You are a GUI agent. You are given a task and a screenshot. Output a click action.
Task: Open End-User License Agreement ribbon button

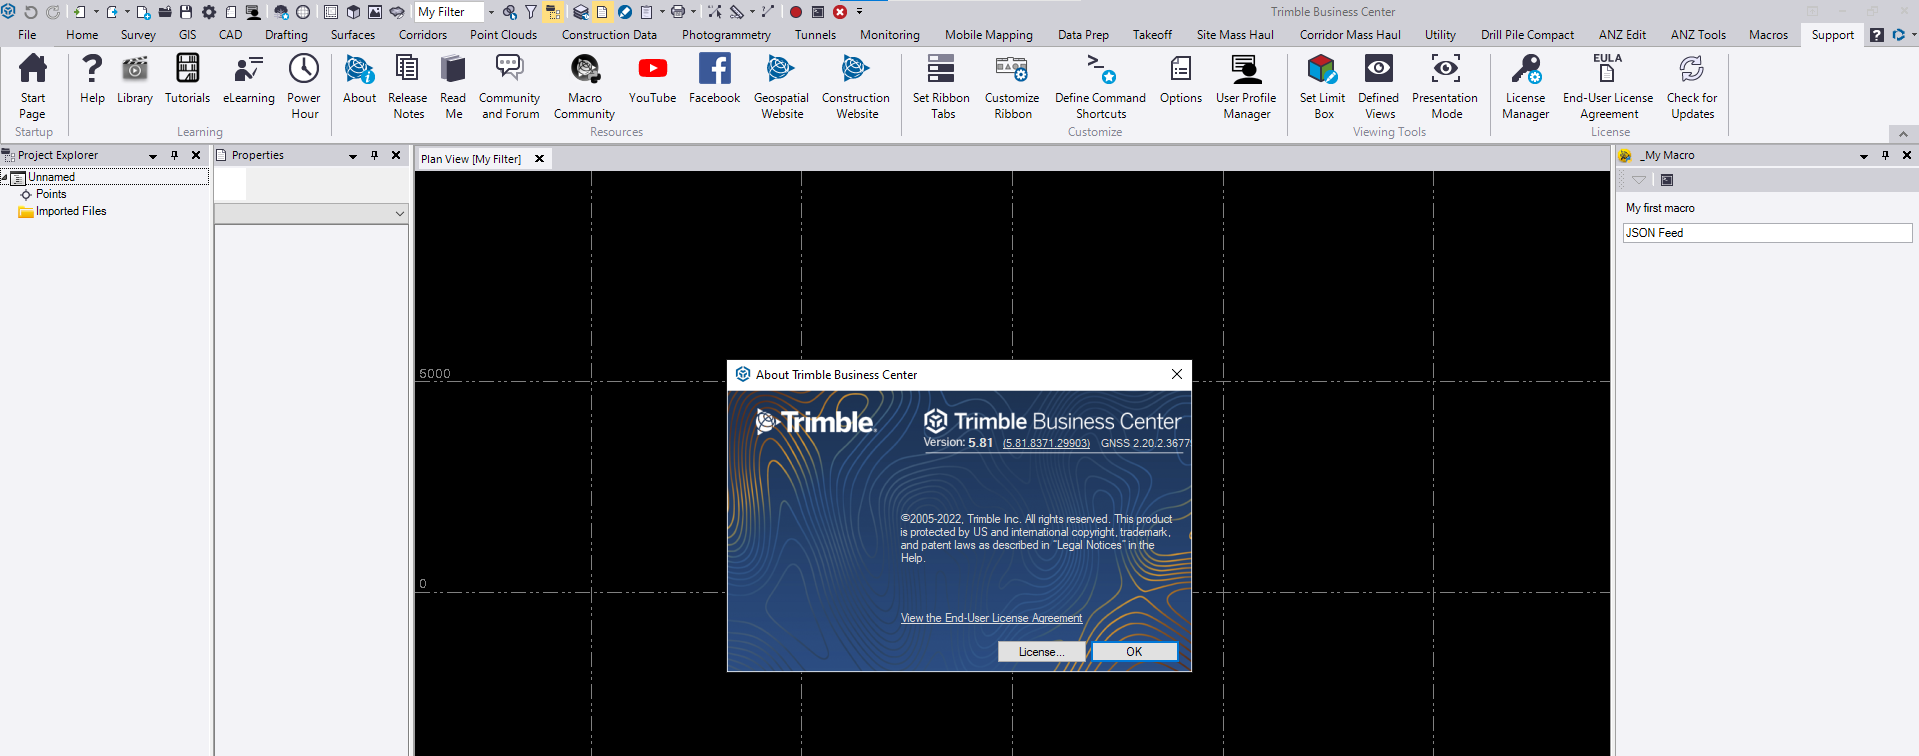(x=1608, y=87)
